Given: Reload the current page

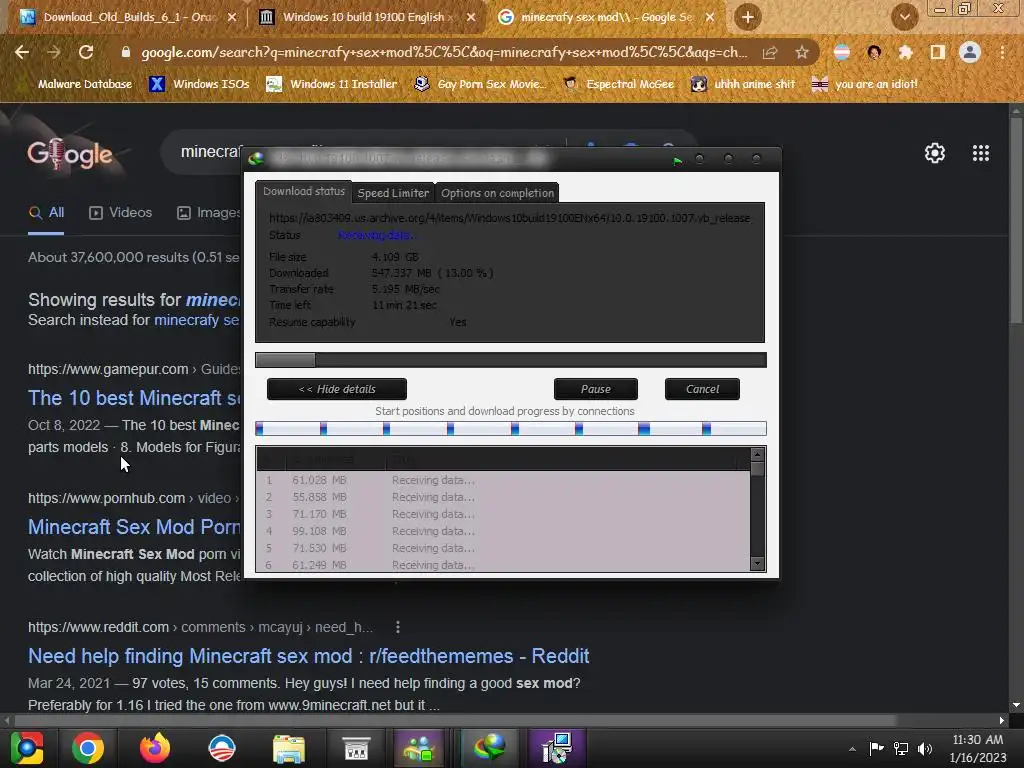Looking at the screenshot, I should [86, 52].
